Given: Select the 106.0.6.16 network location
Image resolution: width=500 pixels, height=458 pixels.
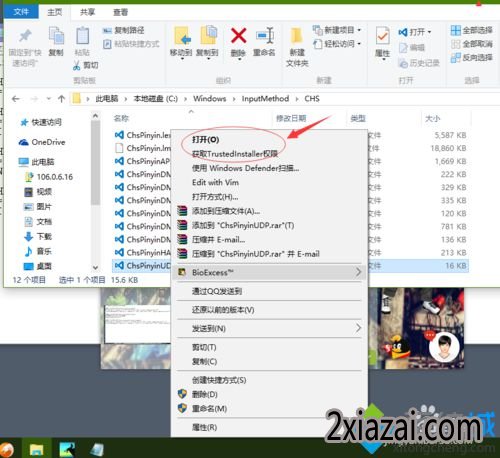Looking at the screenshot, I should (49, 177).
